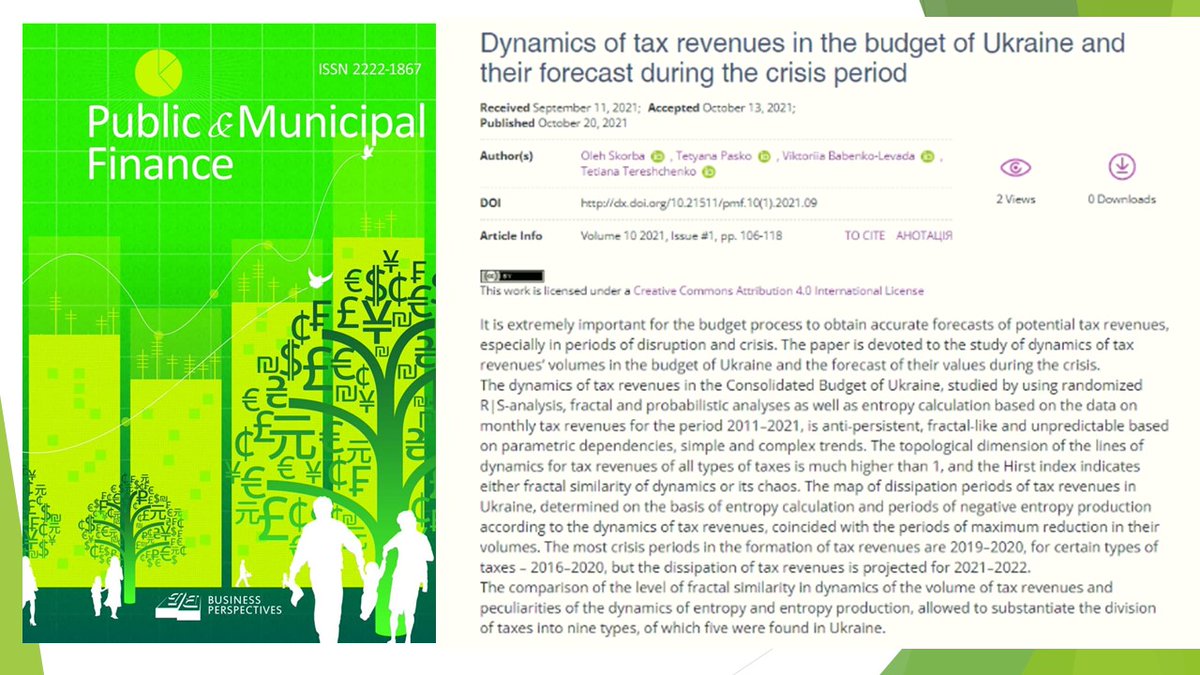Click the 'Published October 20, 2021' text
The width and height of the screenshot is (1200, 675).
(553, 123)
